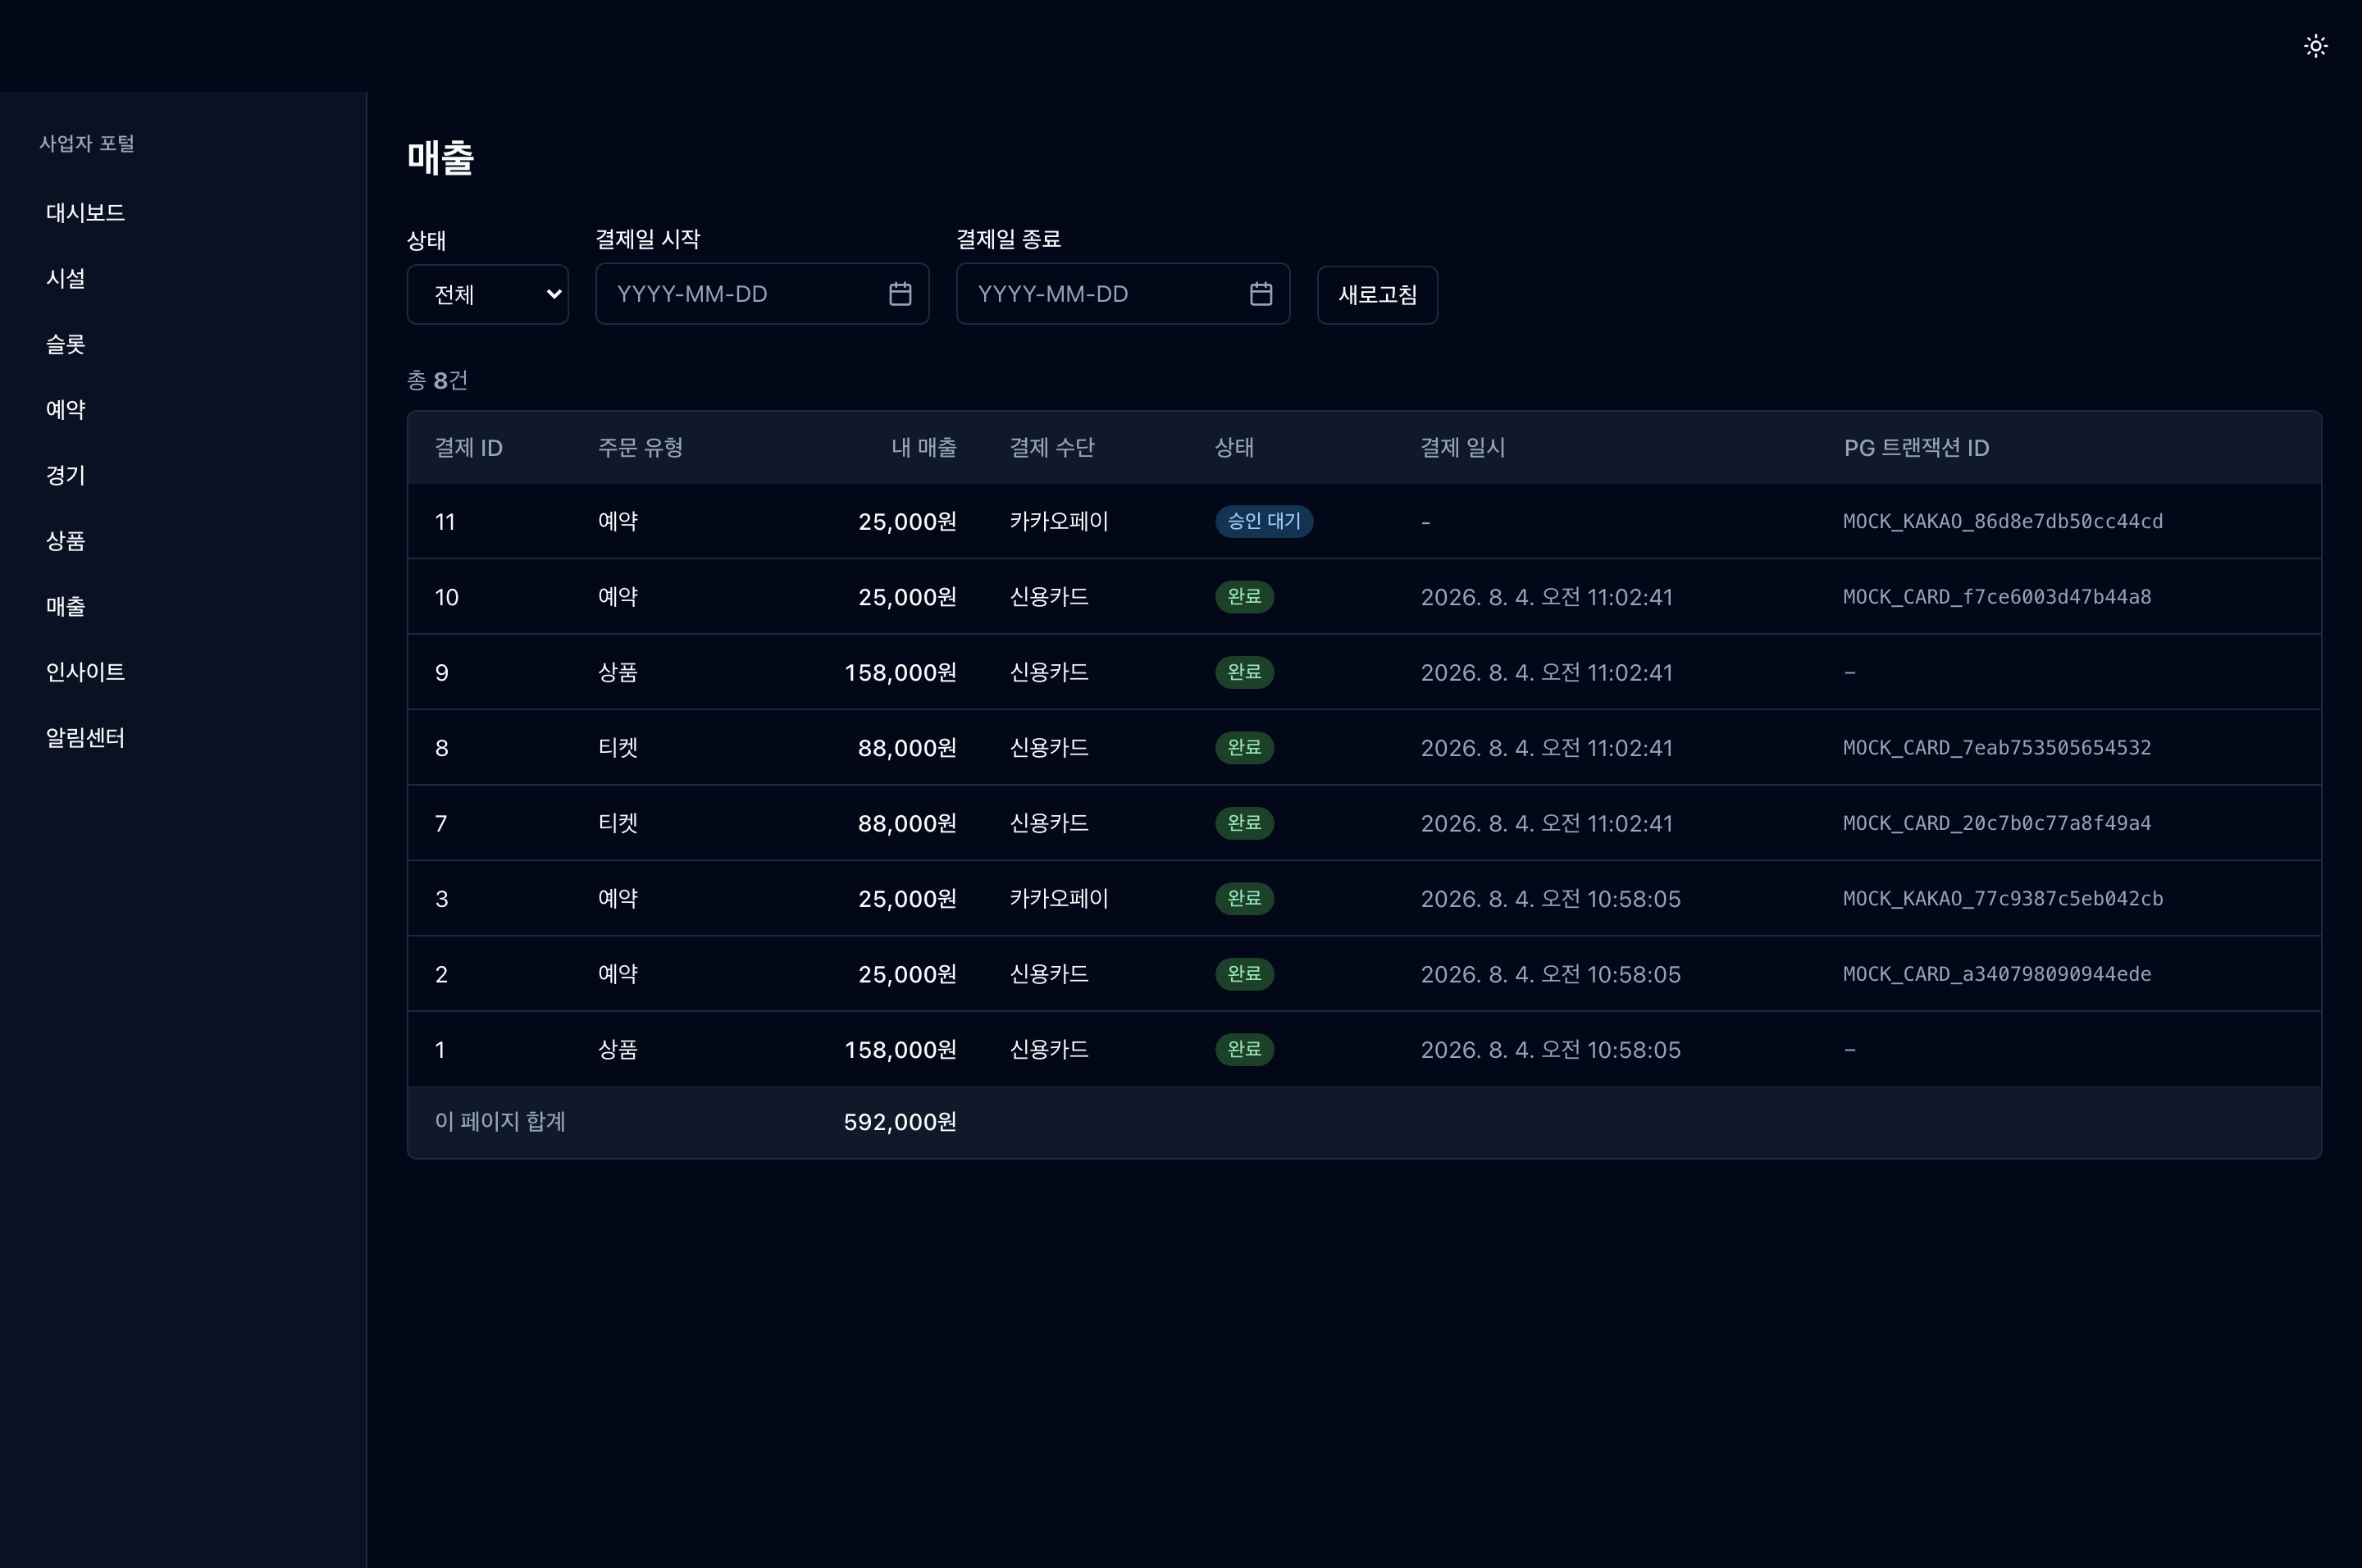Click PG ID MOCK_KAKAO_77c9387c5eb042cb
This screenshot has width=2362, height=1568.
click(x=2003, y=899)
